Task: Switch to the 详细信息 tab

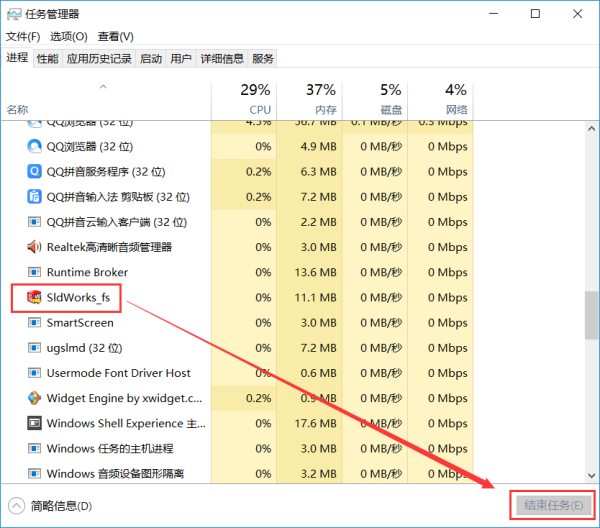Action: click(x=222, y=59)
